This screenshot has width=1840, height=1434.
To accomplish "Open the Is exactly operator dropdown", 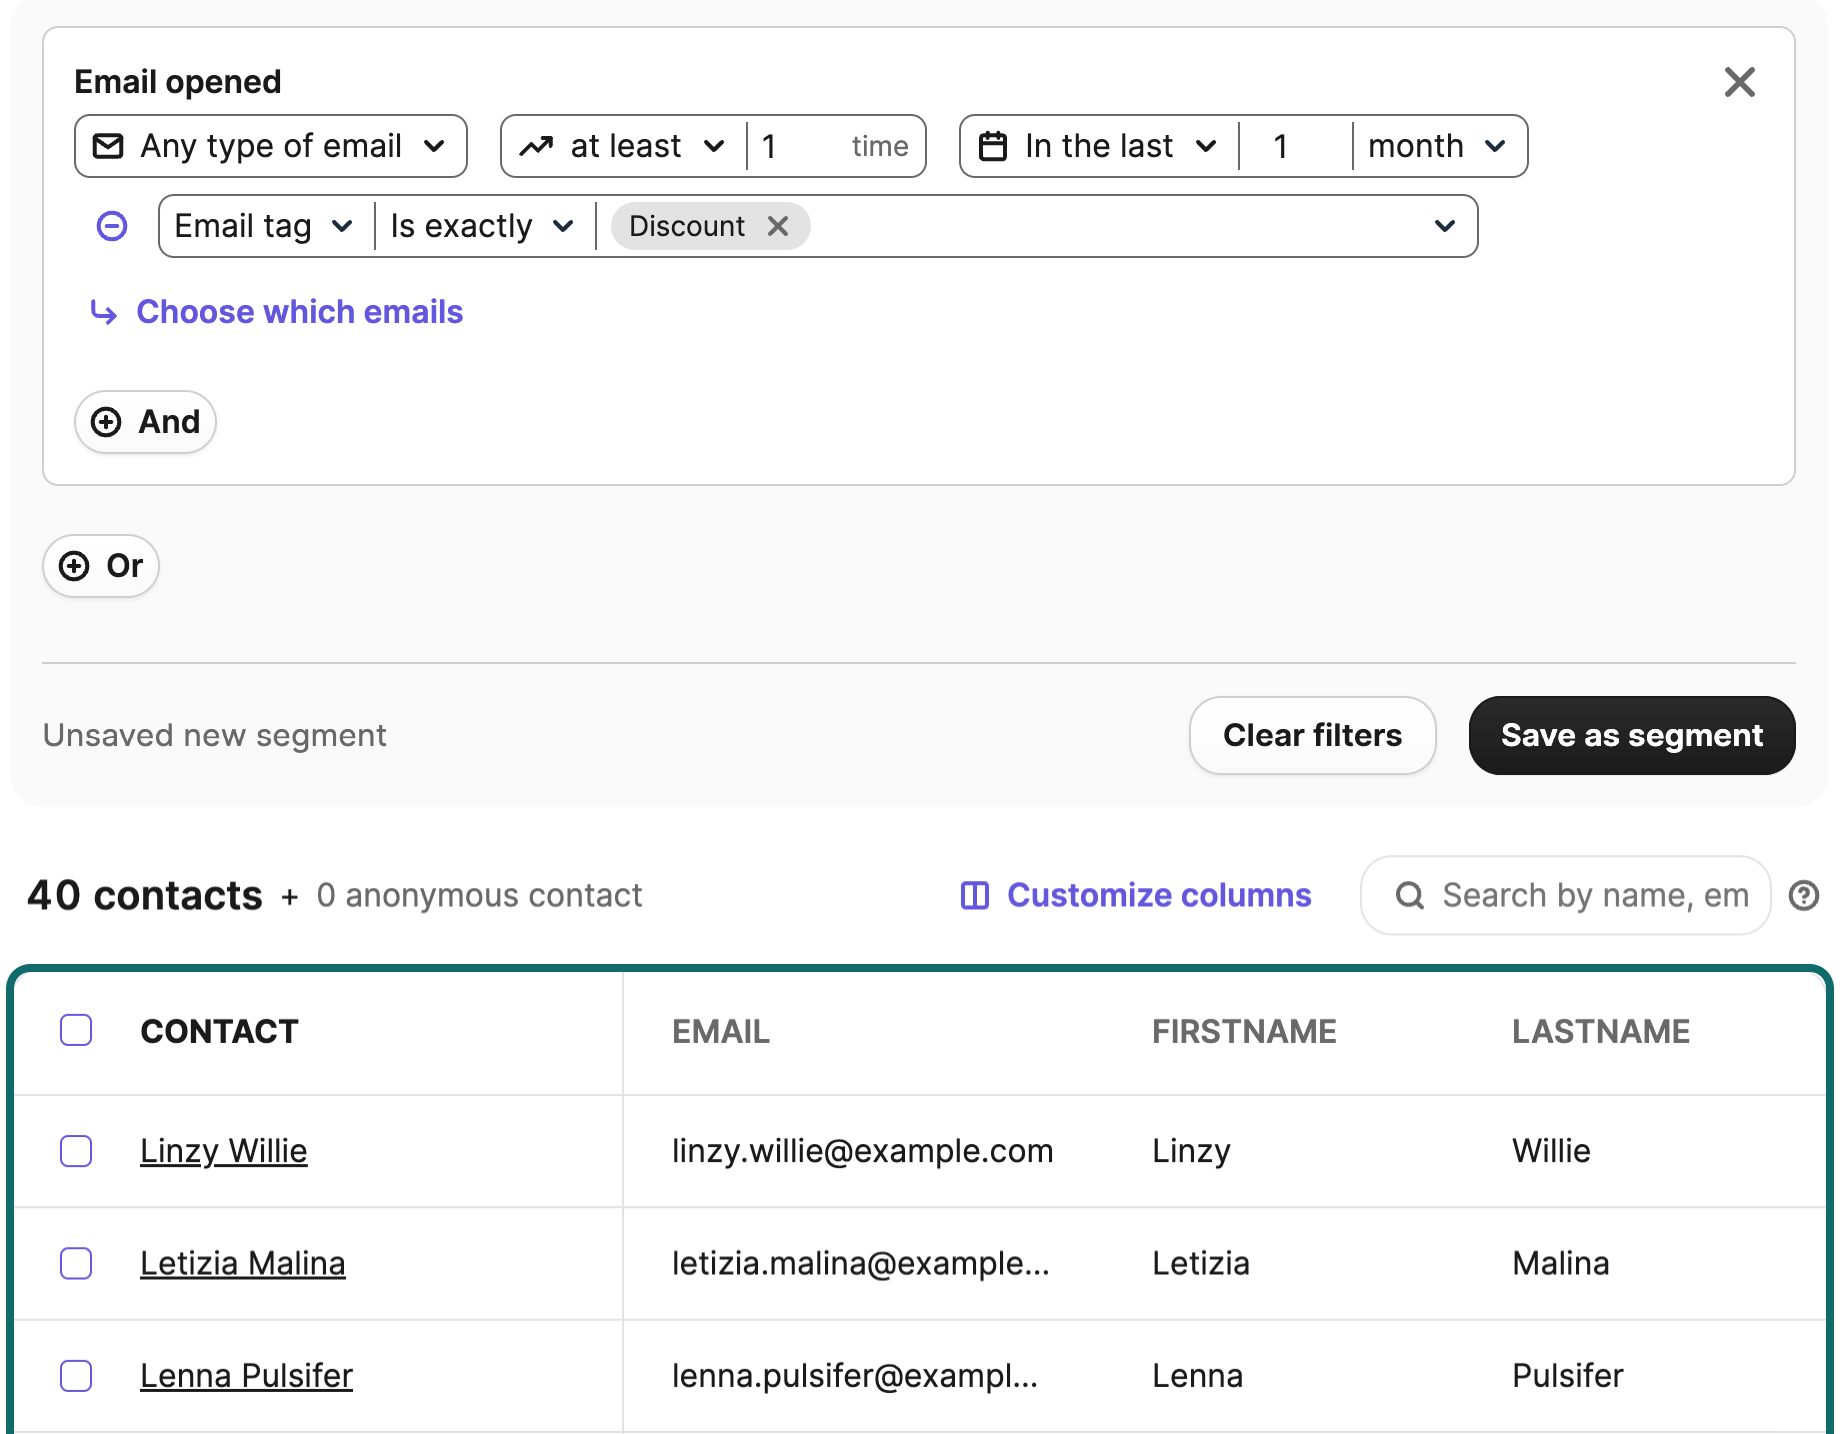I will point(482,226).
